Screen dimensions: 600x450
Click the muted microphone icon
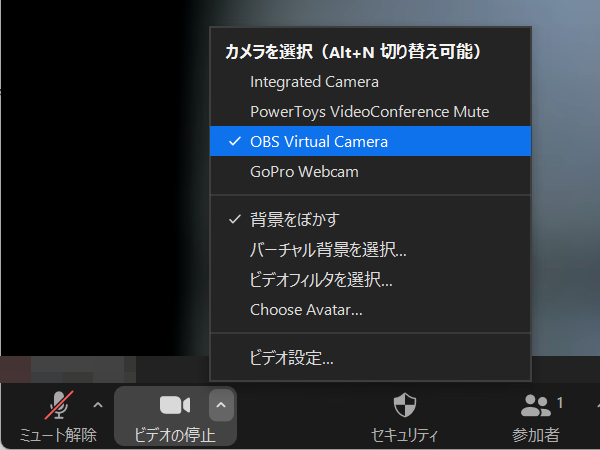pyautogui.click(x=59, y=405)
